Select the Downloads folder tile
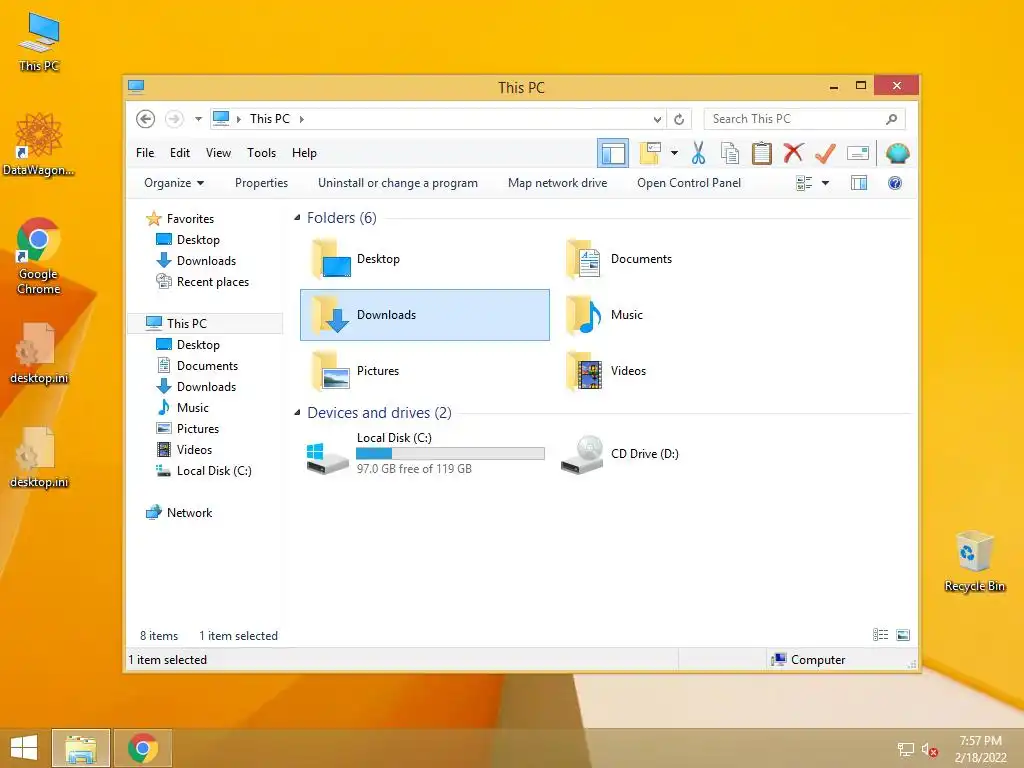This screenshot has height=768, width=1024. 424,315
